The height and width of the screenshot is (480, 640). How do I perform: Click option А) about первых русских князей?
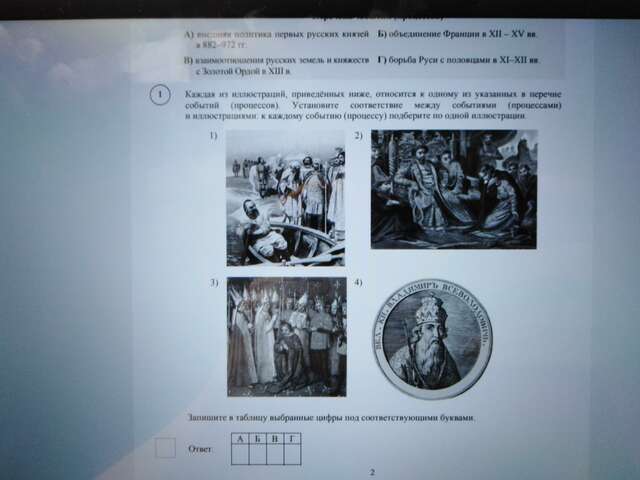tap(276, 40)
